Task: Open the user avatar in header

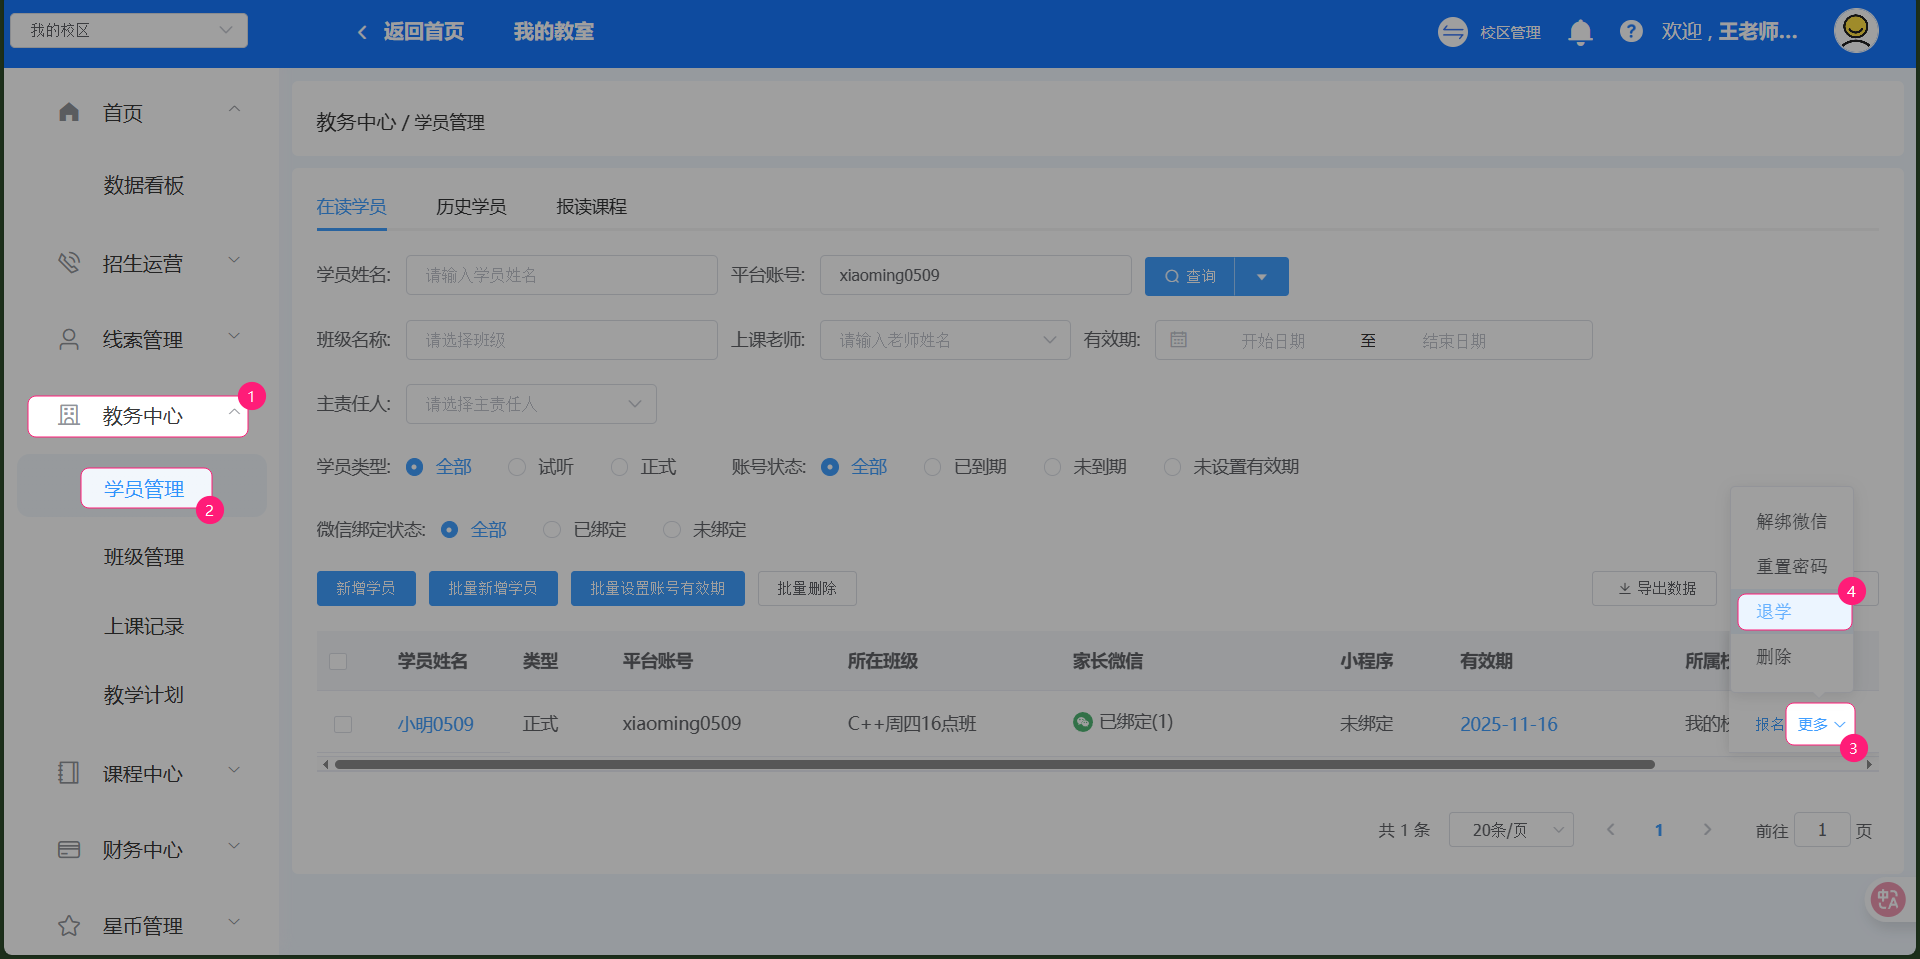Action: [1855, 31]
